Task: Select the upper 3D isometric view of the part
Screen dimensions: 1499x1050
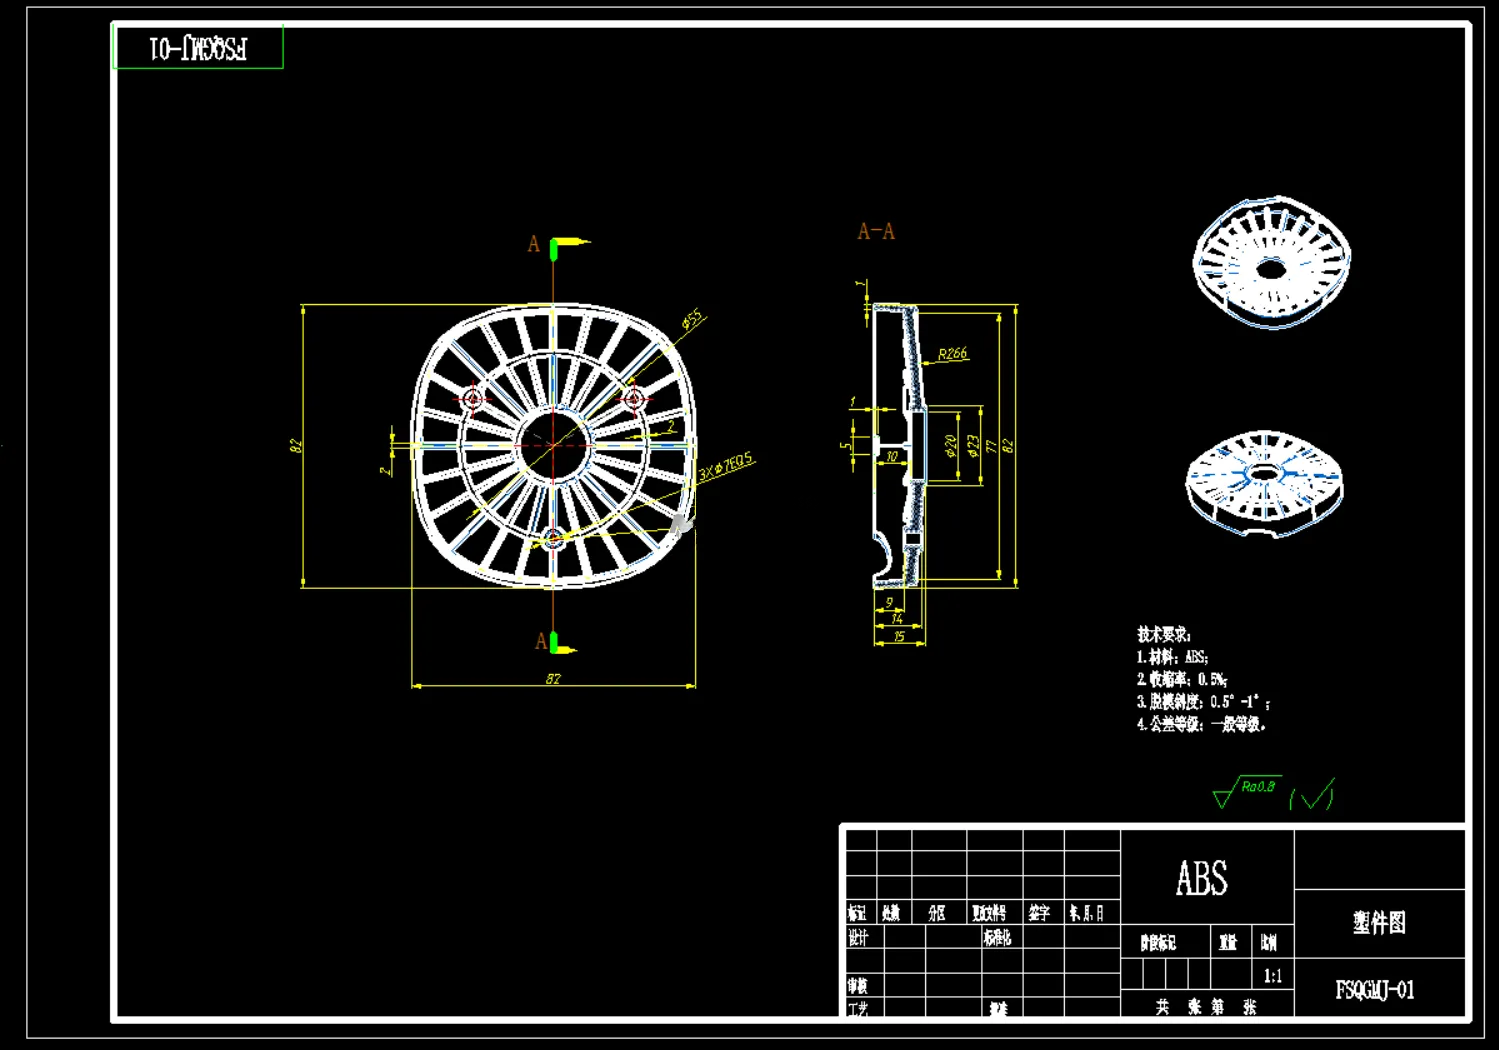Action: coord(1271,262)
